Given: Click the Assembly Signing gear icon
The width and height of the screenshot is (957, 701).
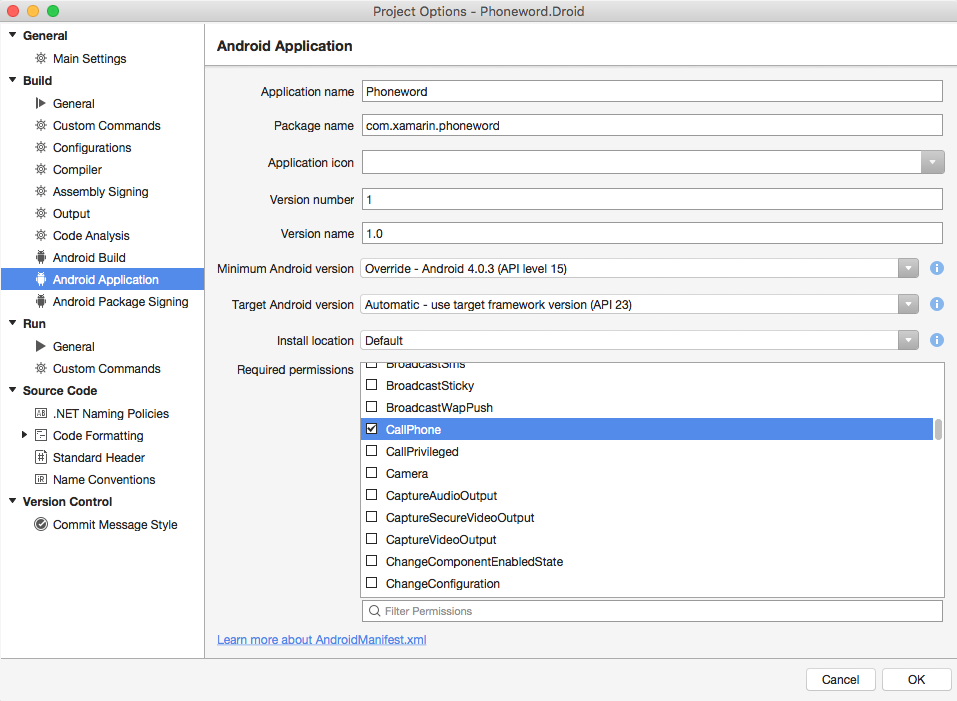Looking at the screenshot, I should (x=41, y=192).
